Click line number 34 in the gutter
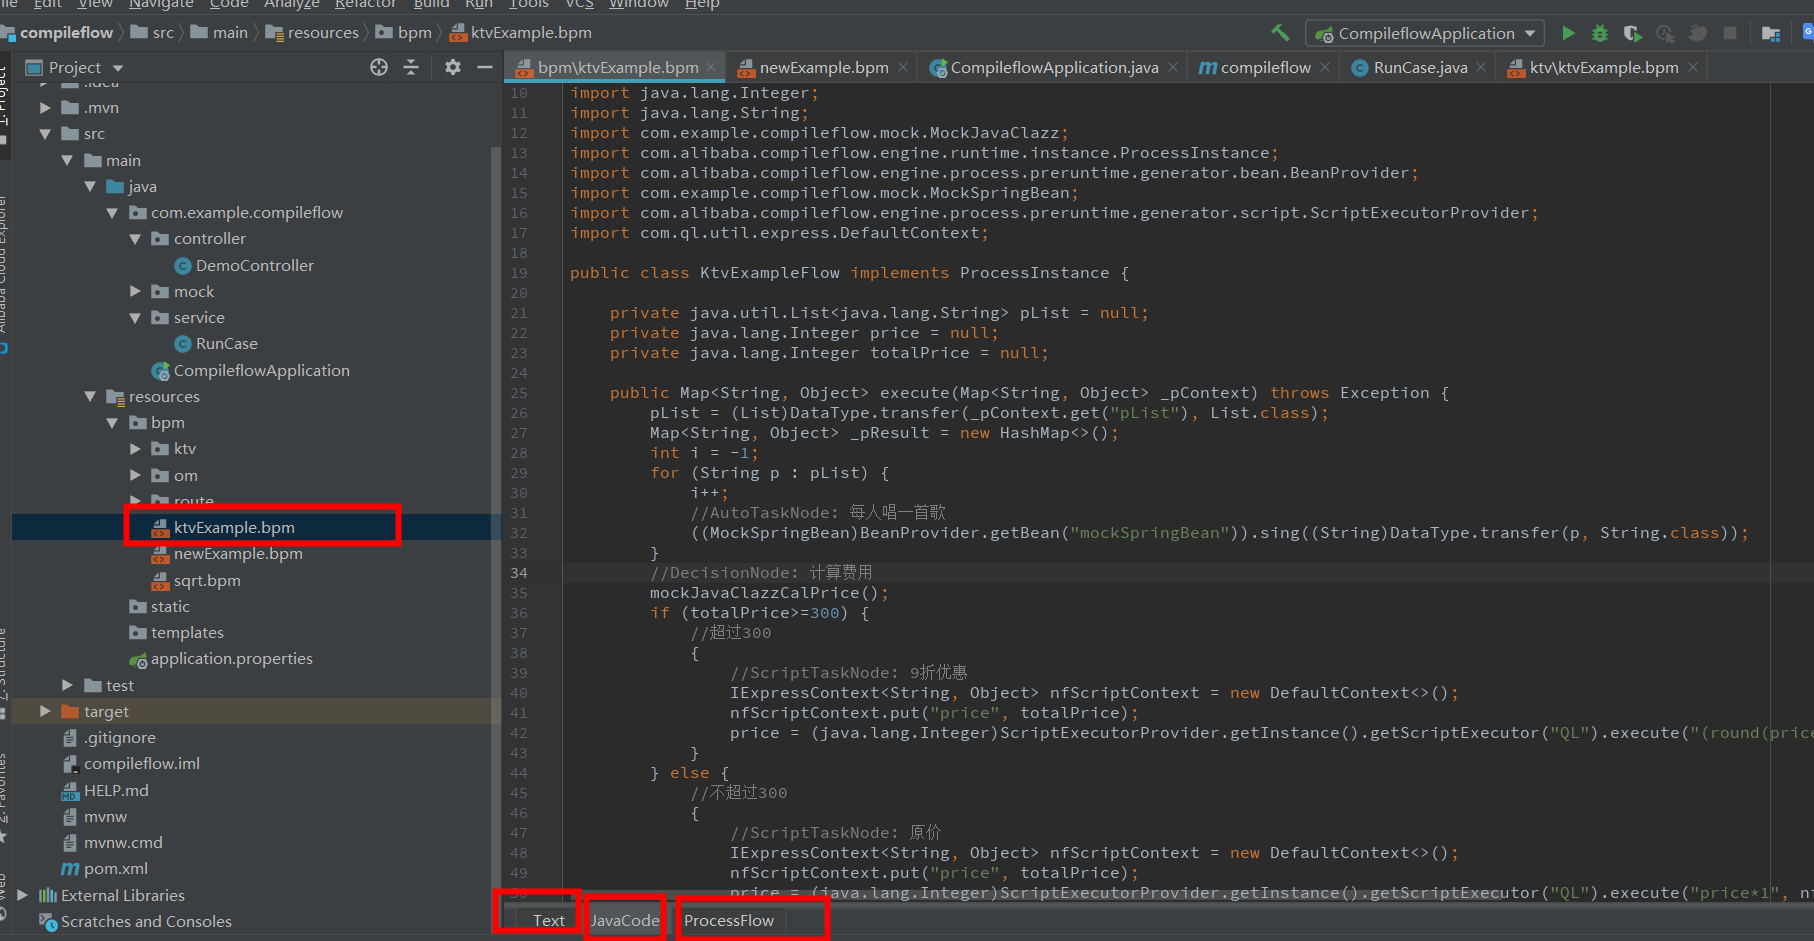Viewport: 1814px width, 941px height. (519, 573)
